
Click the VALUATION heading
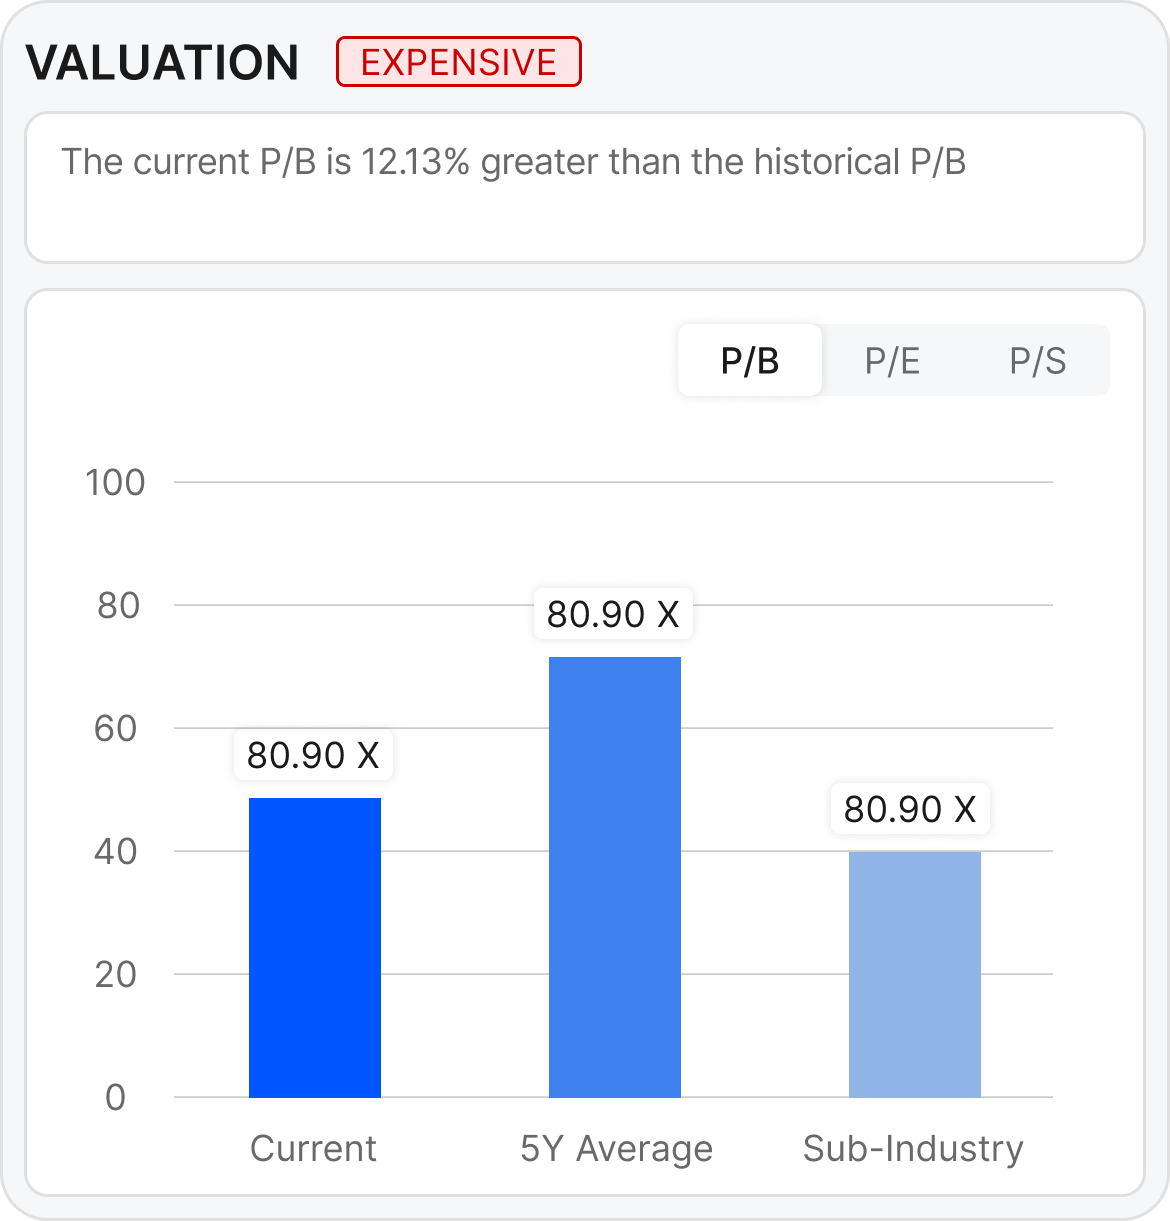click(x=163, y=61)
